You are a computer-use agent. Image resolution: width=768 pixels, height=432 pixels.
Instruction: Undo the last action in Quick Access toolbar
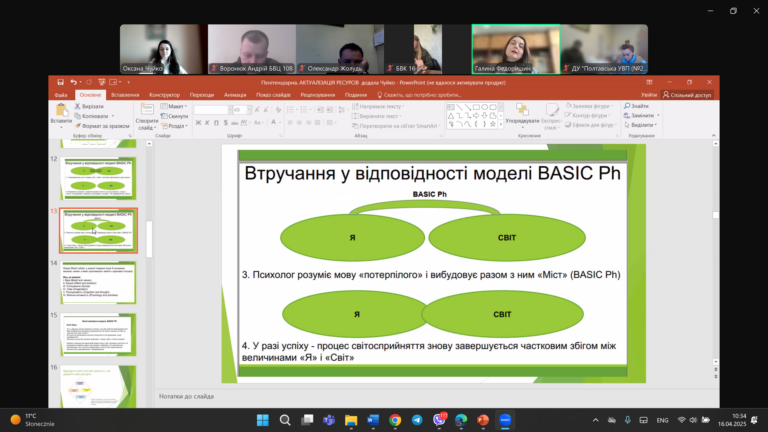pos(73,82)
